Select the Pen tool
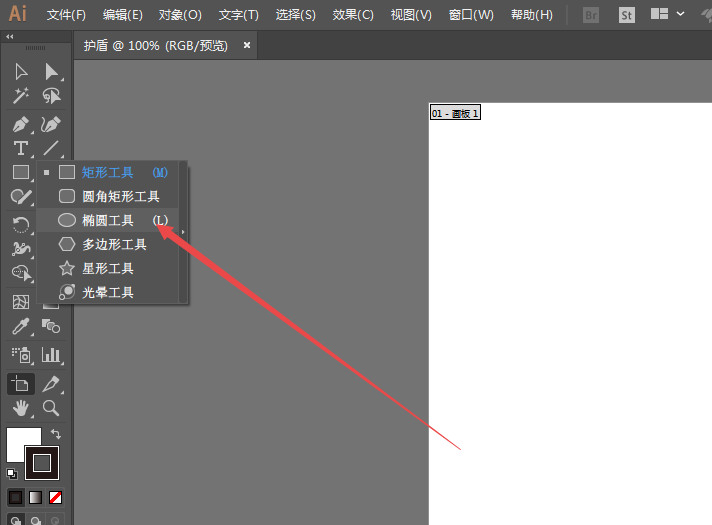The height and width of the screenshot is (525, 712). [x=21, y=124]
